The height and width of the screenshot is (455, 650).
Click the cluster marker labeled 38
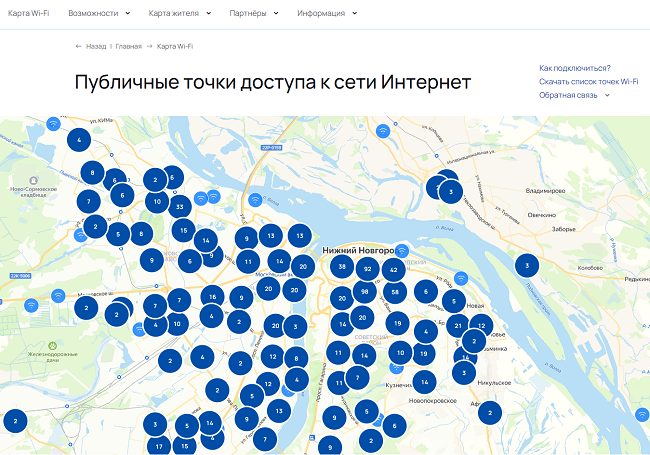pos(342,267)
